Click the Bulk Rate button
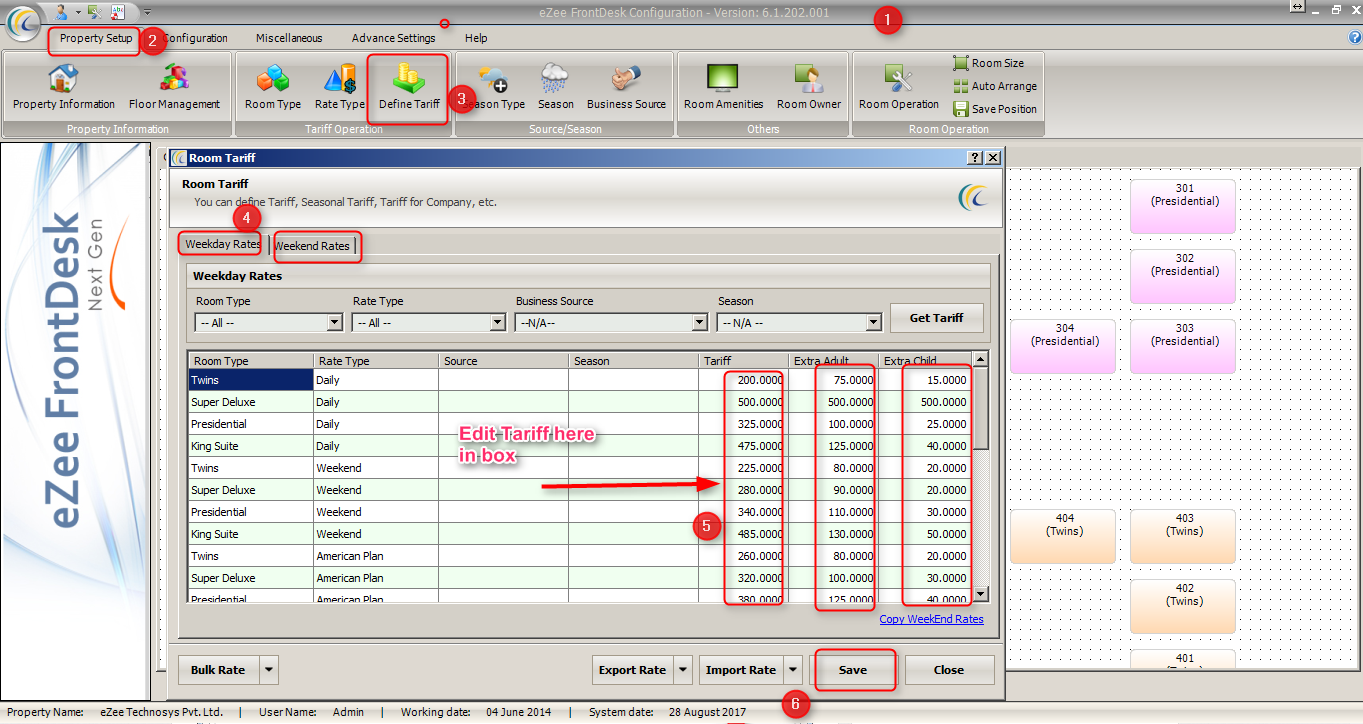This screenshot has height=724, width=1363. 218,670
